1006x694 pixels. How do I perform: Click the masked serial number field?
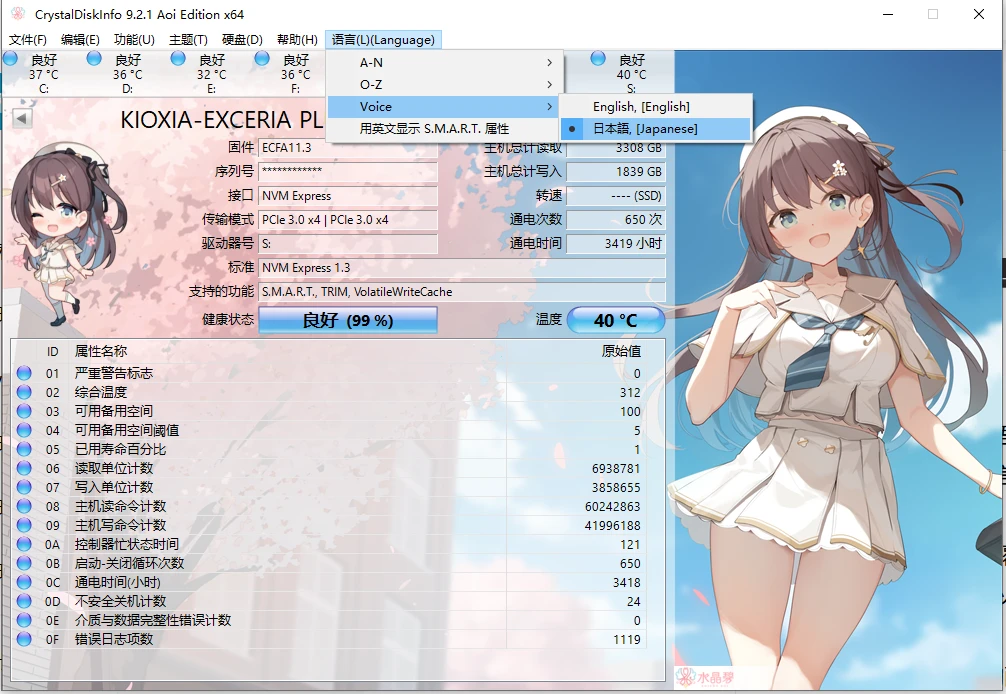tap(348, 171)
